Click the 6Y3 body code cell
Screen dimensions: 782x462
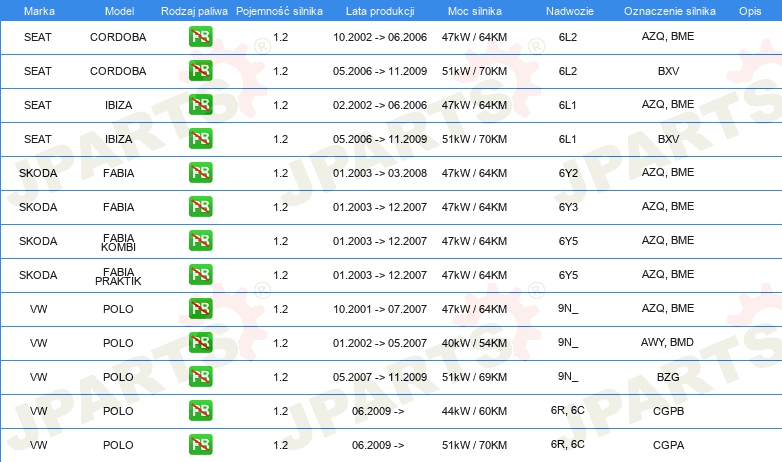568,207
